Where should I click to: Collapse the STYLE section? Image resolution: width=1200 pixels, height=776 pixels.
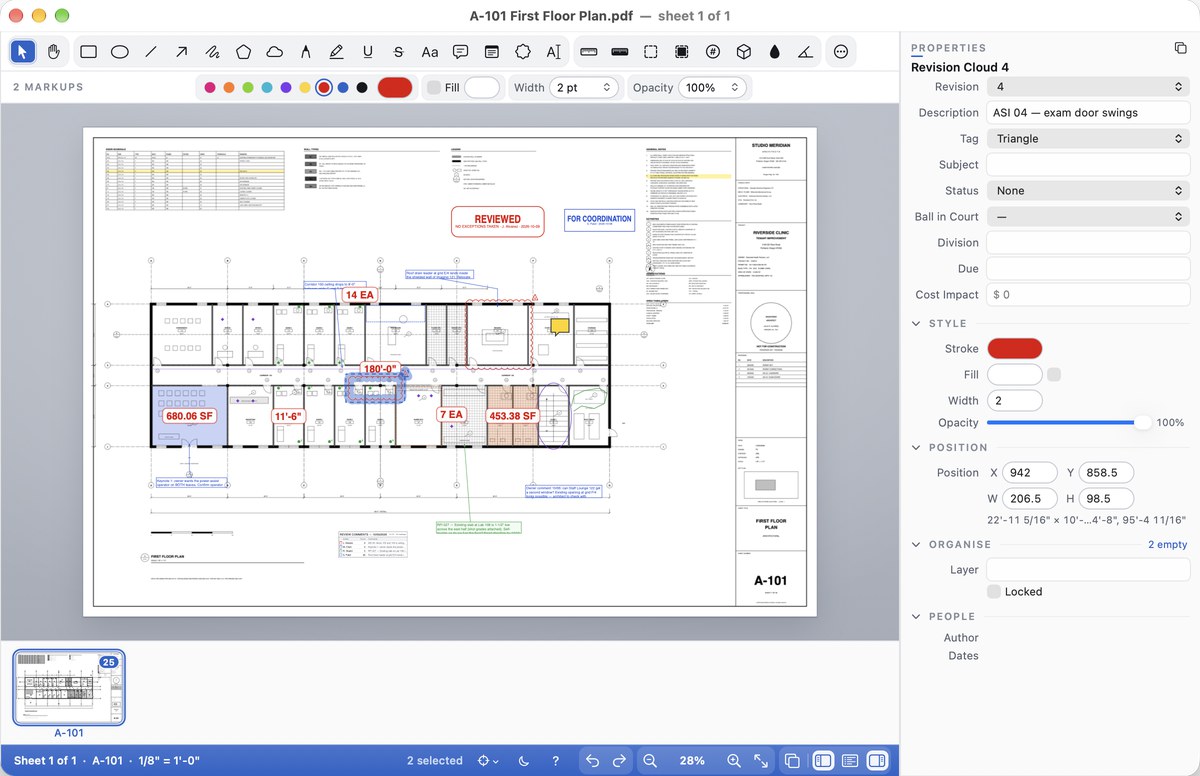click(x=917, y=324)
